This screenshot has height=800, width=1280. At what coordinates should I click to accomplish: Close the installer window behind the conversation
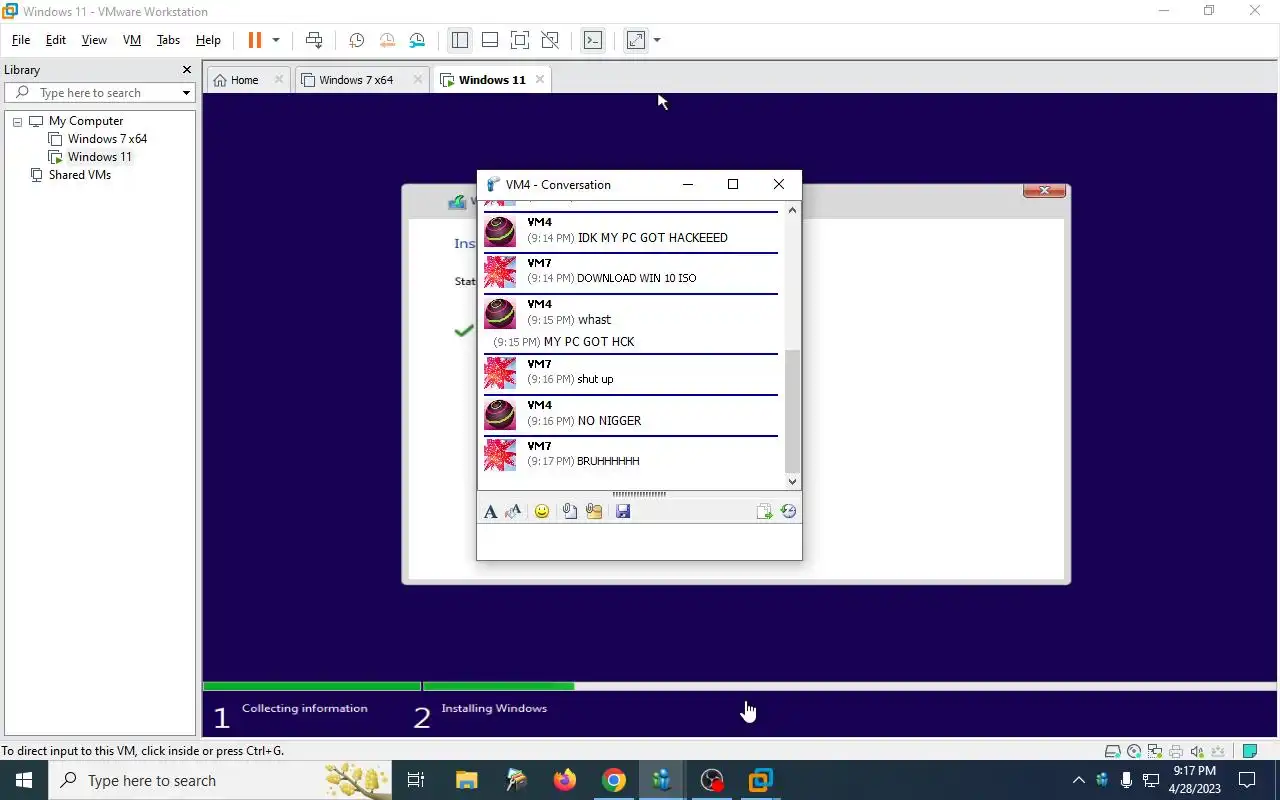point(1045,190)
